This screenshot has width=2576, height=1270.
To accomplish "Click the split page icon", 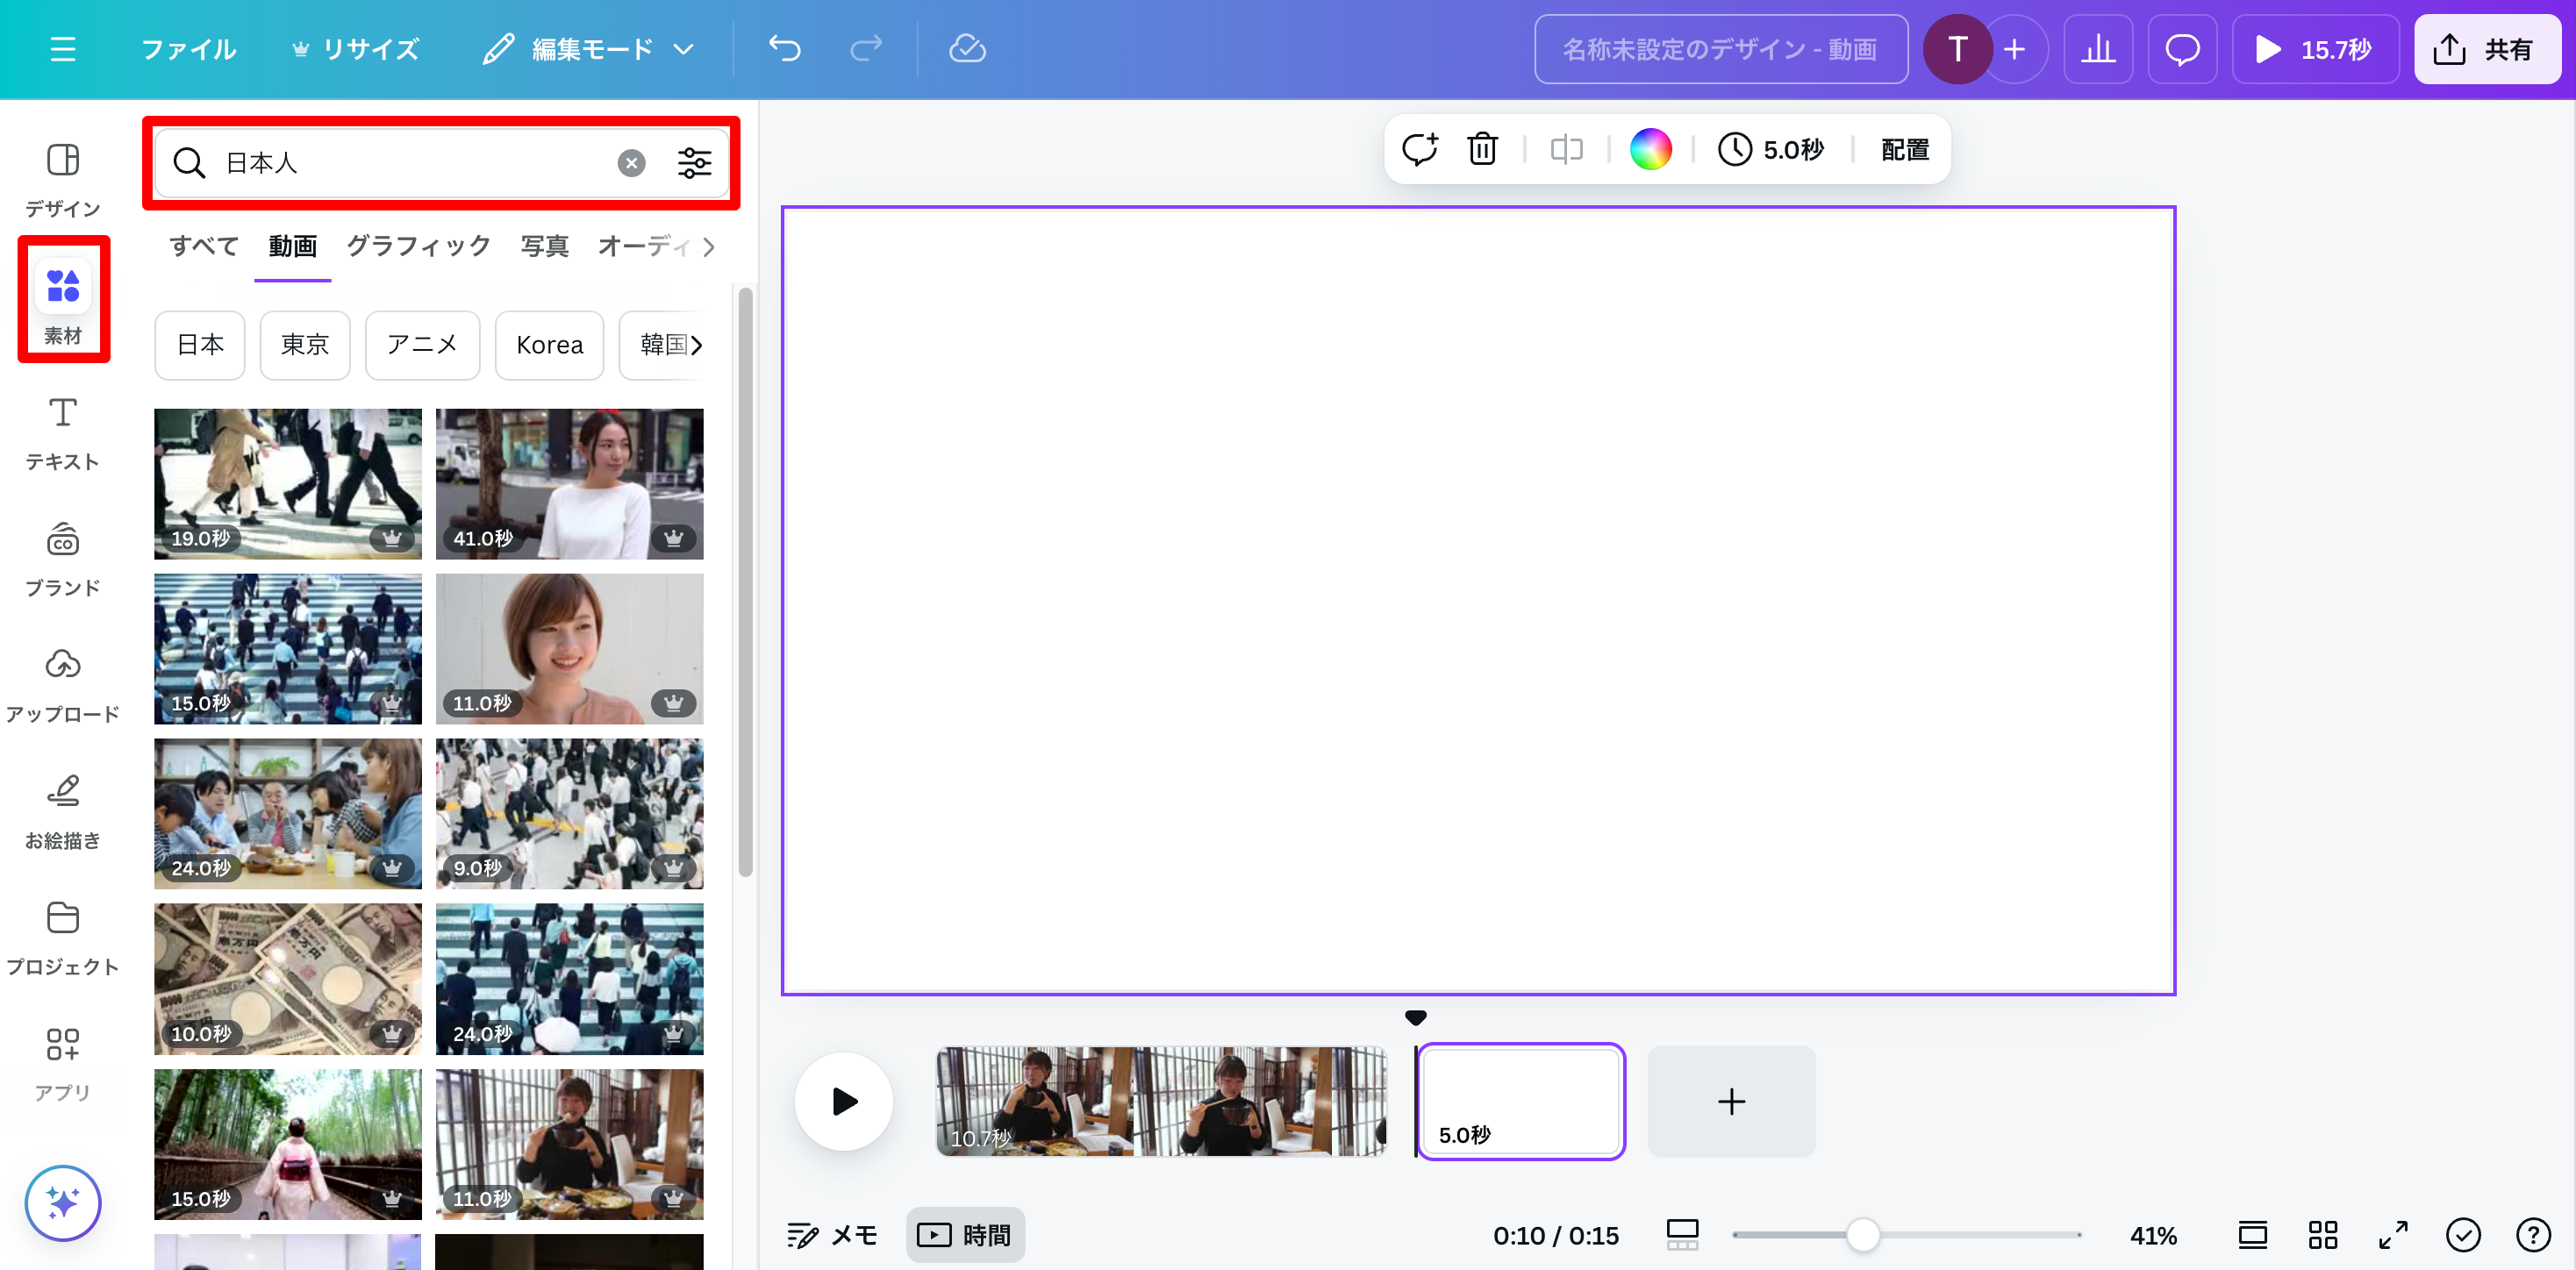I will (1566, 149).
